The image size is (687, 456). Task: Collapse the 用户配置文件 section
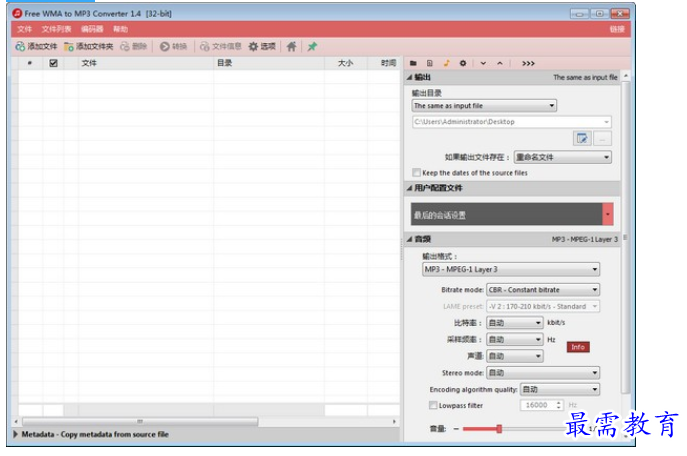point(409,188)
